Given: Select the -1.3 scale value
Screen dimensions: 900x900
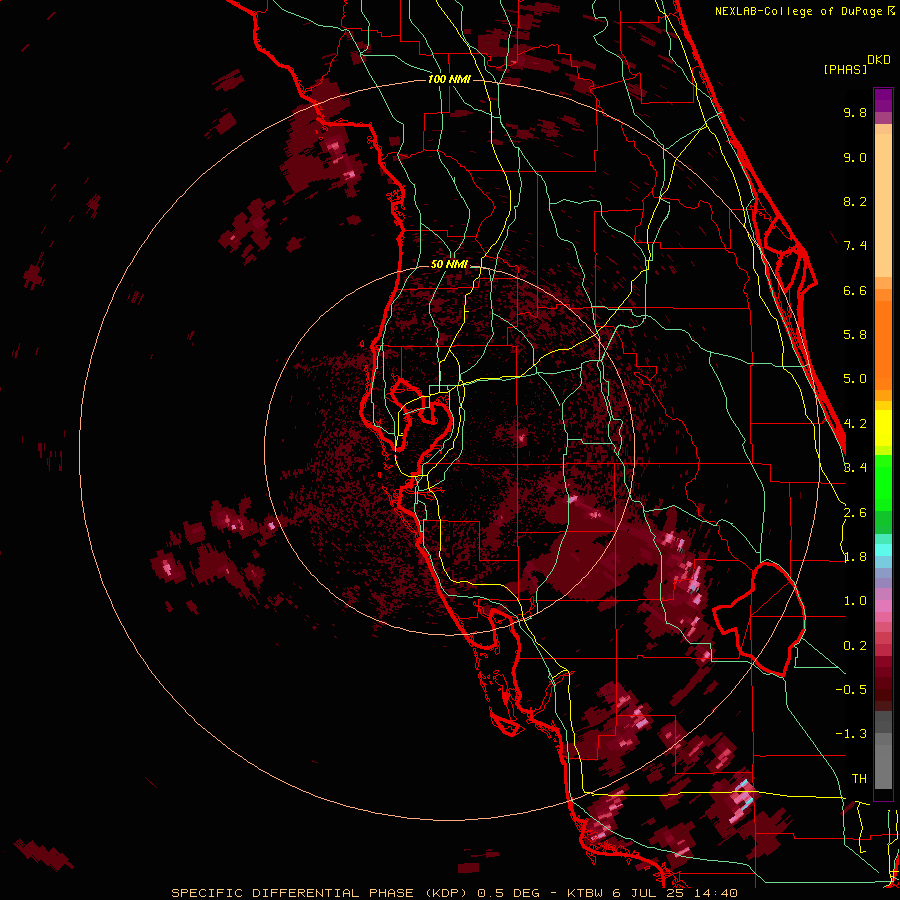Looking at the screenshot, I should tap(851, 734).
